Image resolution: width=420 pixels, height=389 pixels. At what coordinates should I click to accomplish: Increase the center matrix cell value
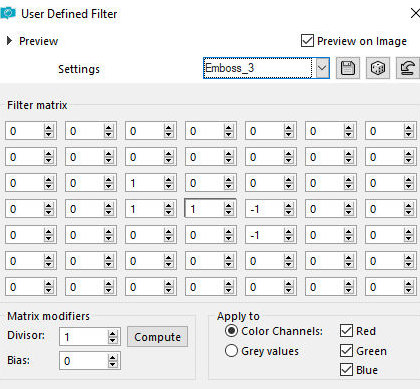tap(229, 206)
